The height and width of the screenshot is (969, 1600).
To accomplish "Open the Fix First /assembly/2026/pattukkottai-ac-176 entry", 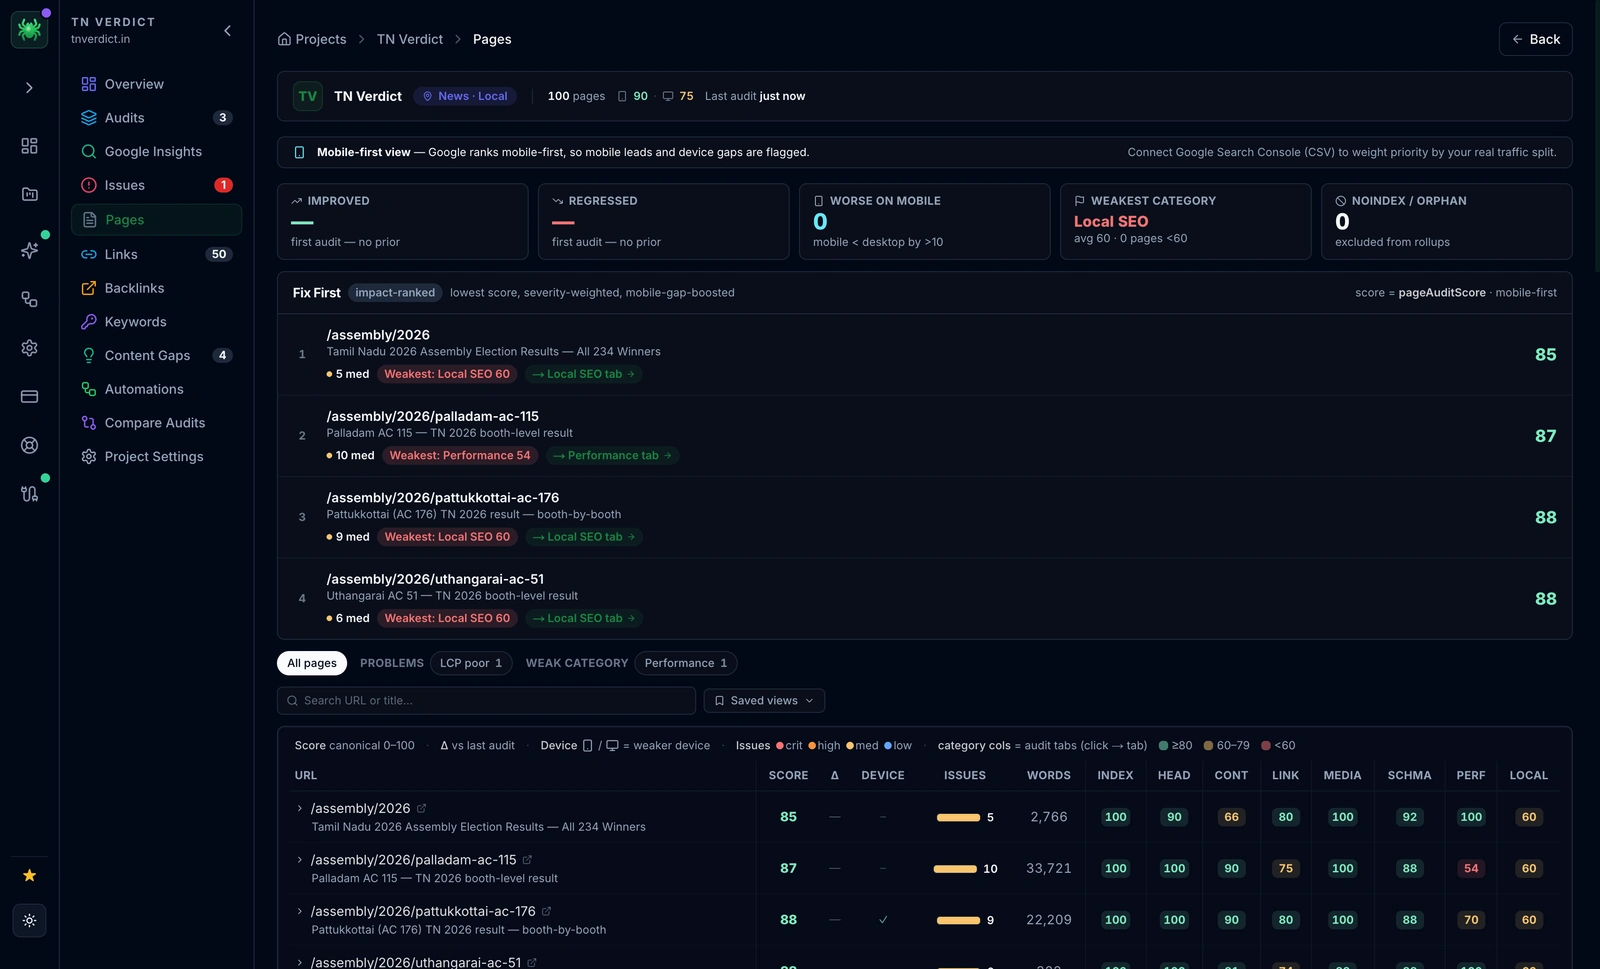I will tap(924, 518).
